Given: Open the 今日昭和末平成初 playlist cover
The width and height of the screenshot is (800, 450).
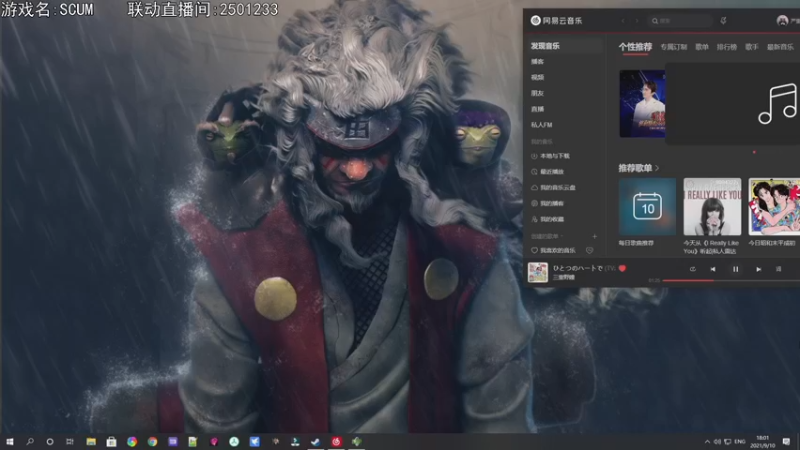Looking at the screenshot, I should [774, 207].
